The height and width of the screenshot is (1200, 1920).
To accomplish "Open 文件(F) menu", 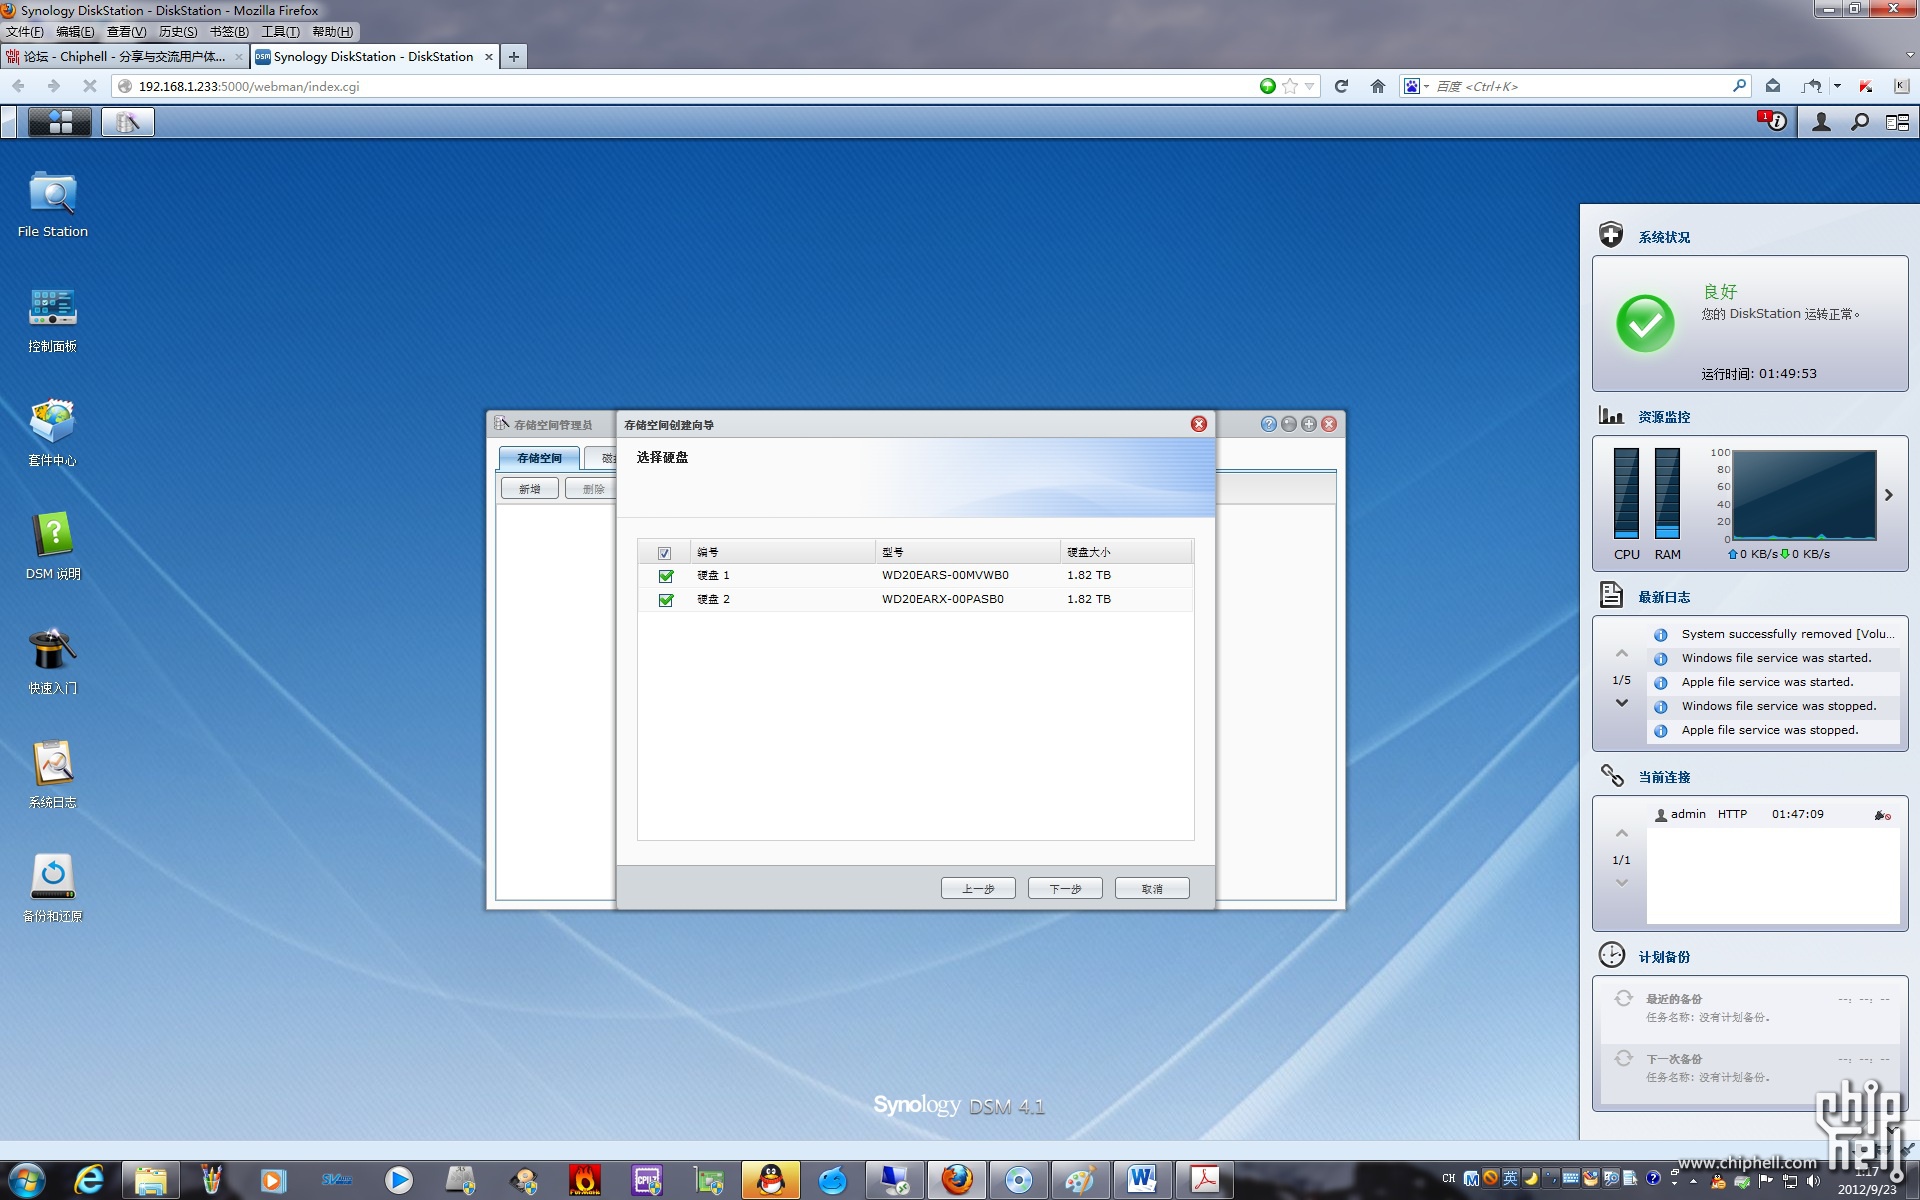I will point(25,32).
